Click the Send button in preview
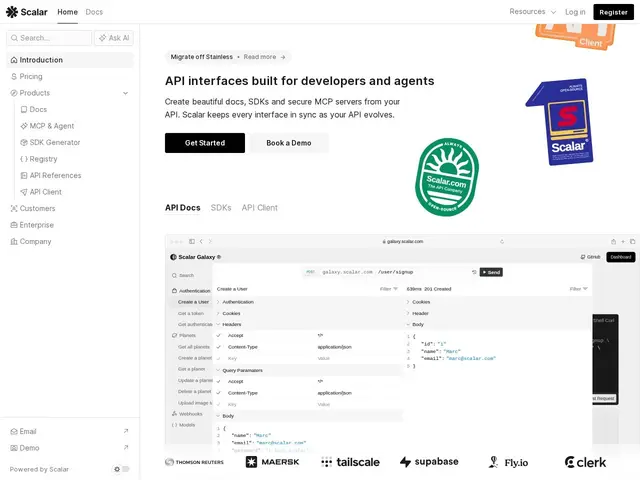This screenshot has height=480, width=640. pyautogui.click(x=491, y=272)
